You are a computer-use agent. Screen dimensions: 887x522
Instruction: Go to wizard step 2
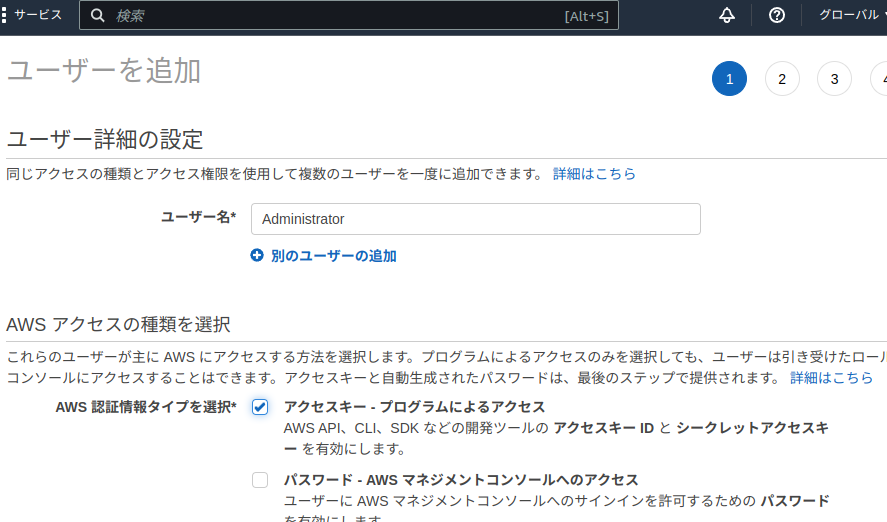[782, 79]
